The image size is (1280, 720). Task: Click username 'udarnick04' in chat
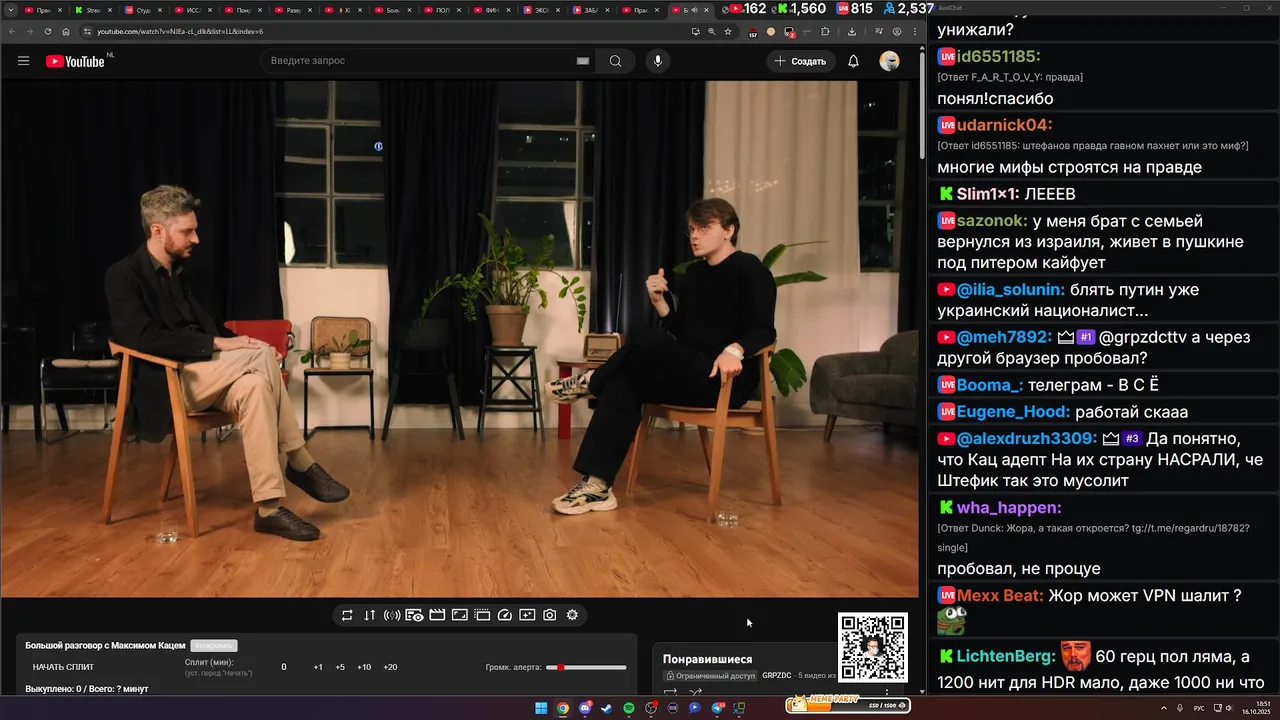pyautogui.click(x=1004, y=125)
